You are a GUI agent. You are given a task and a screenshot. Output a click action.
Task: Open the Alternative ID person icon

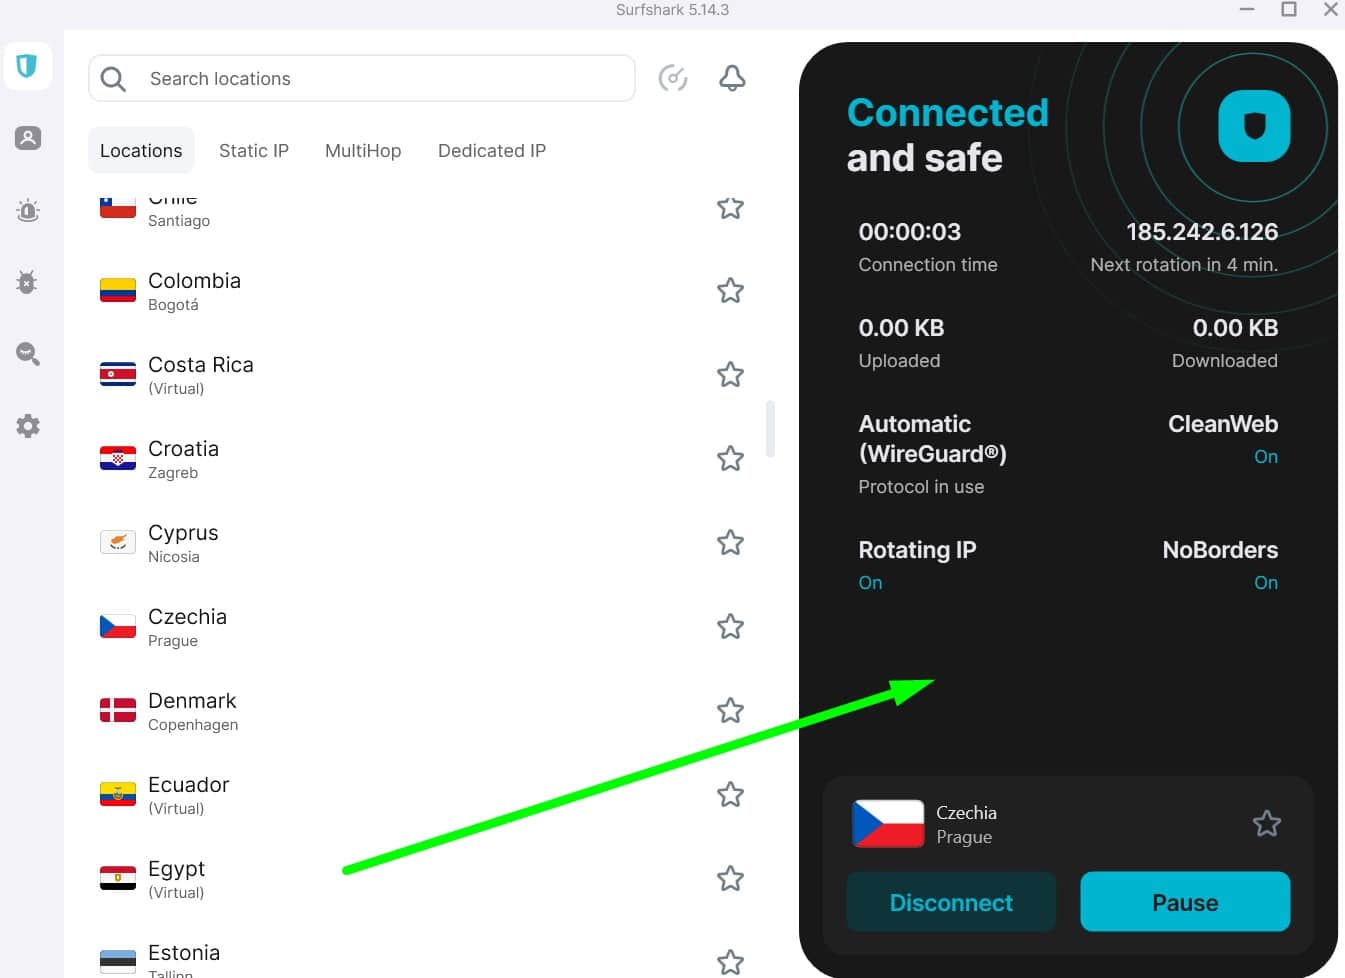(x=28, y=138)
